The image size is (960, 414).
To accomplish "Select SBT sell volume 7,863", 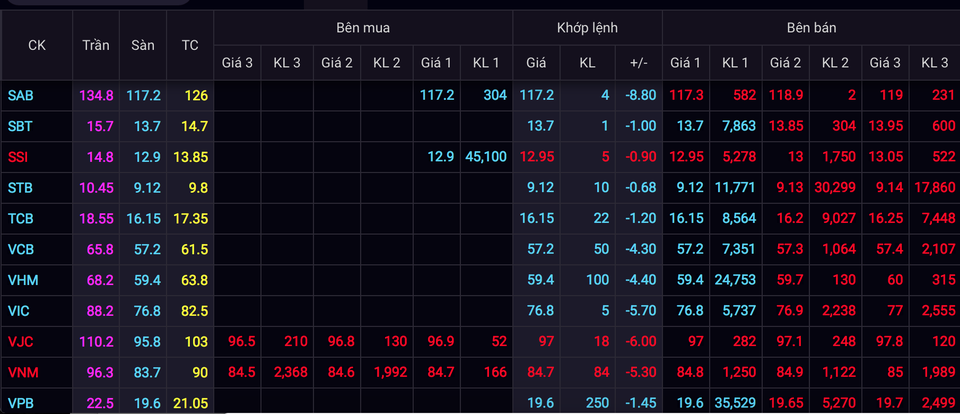I will coord(738,126).
